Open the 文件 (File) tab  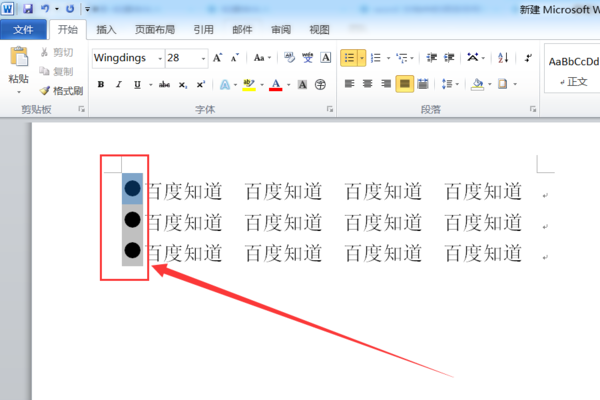(x=23, y=30)
